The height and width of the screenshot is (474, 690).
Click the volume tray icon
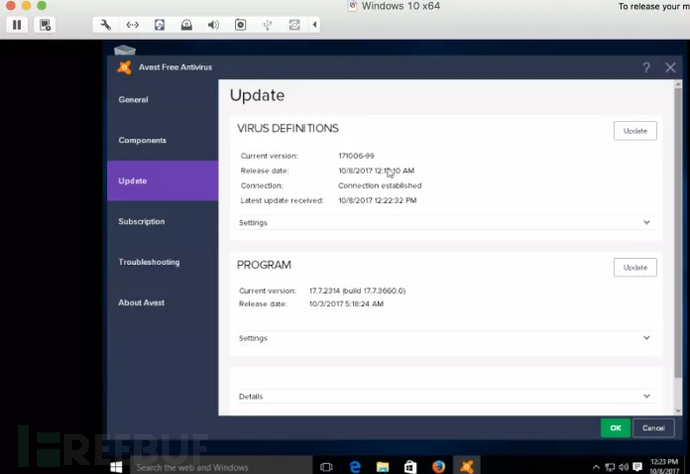pyautogui.click(x=624, y=467)
